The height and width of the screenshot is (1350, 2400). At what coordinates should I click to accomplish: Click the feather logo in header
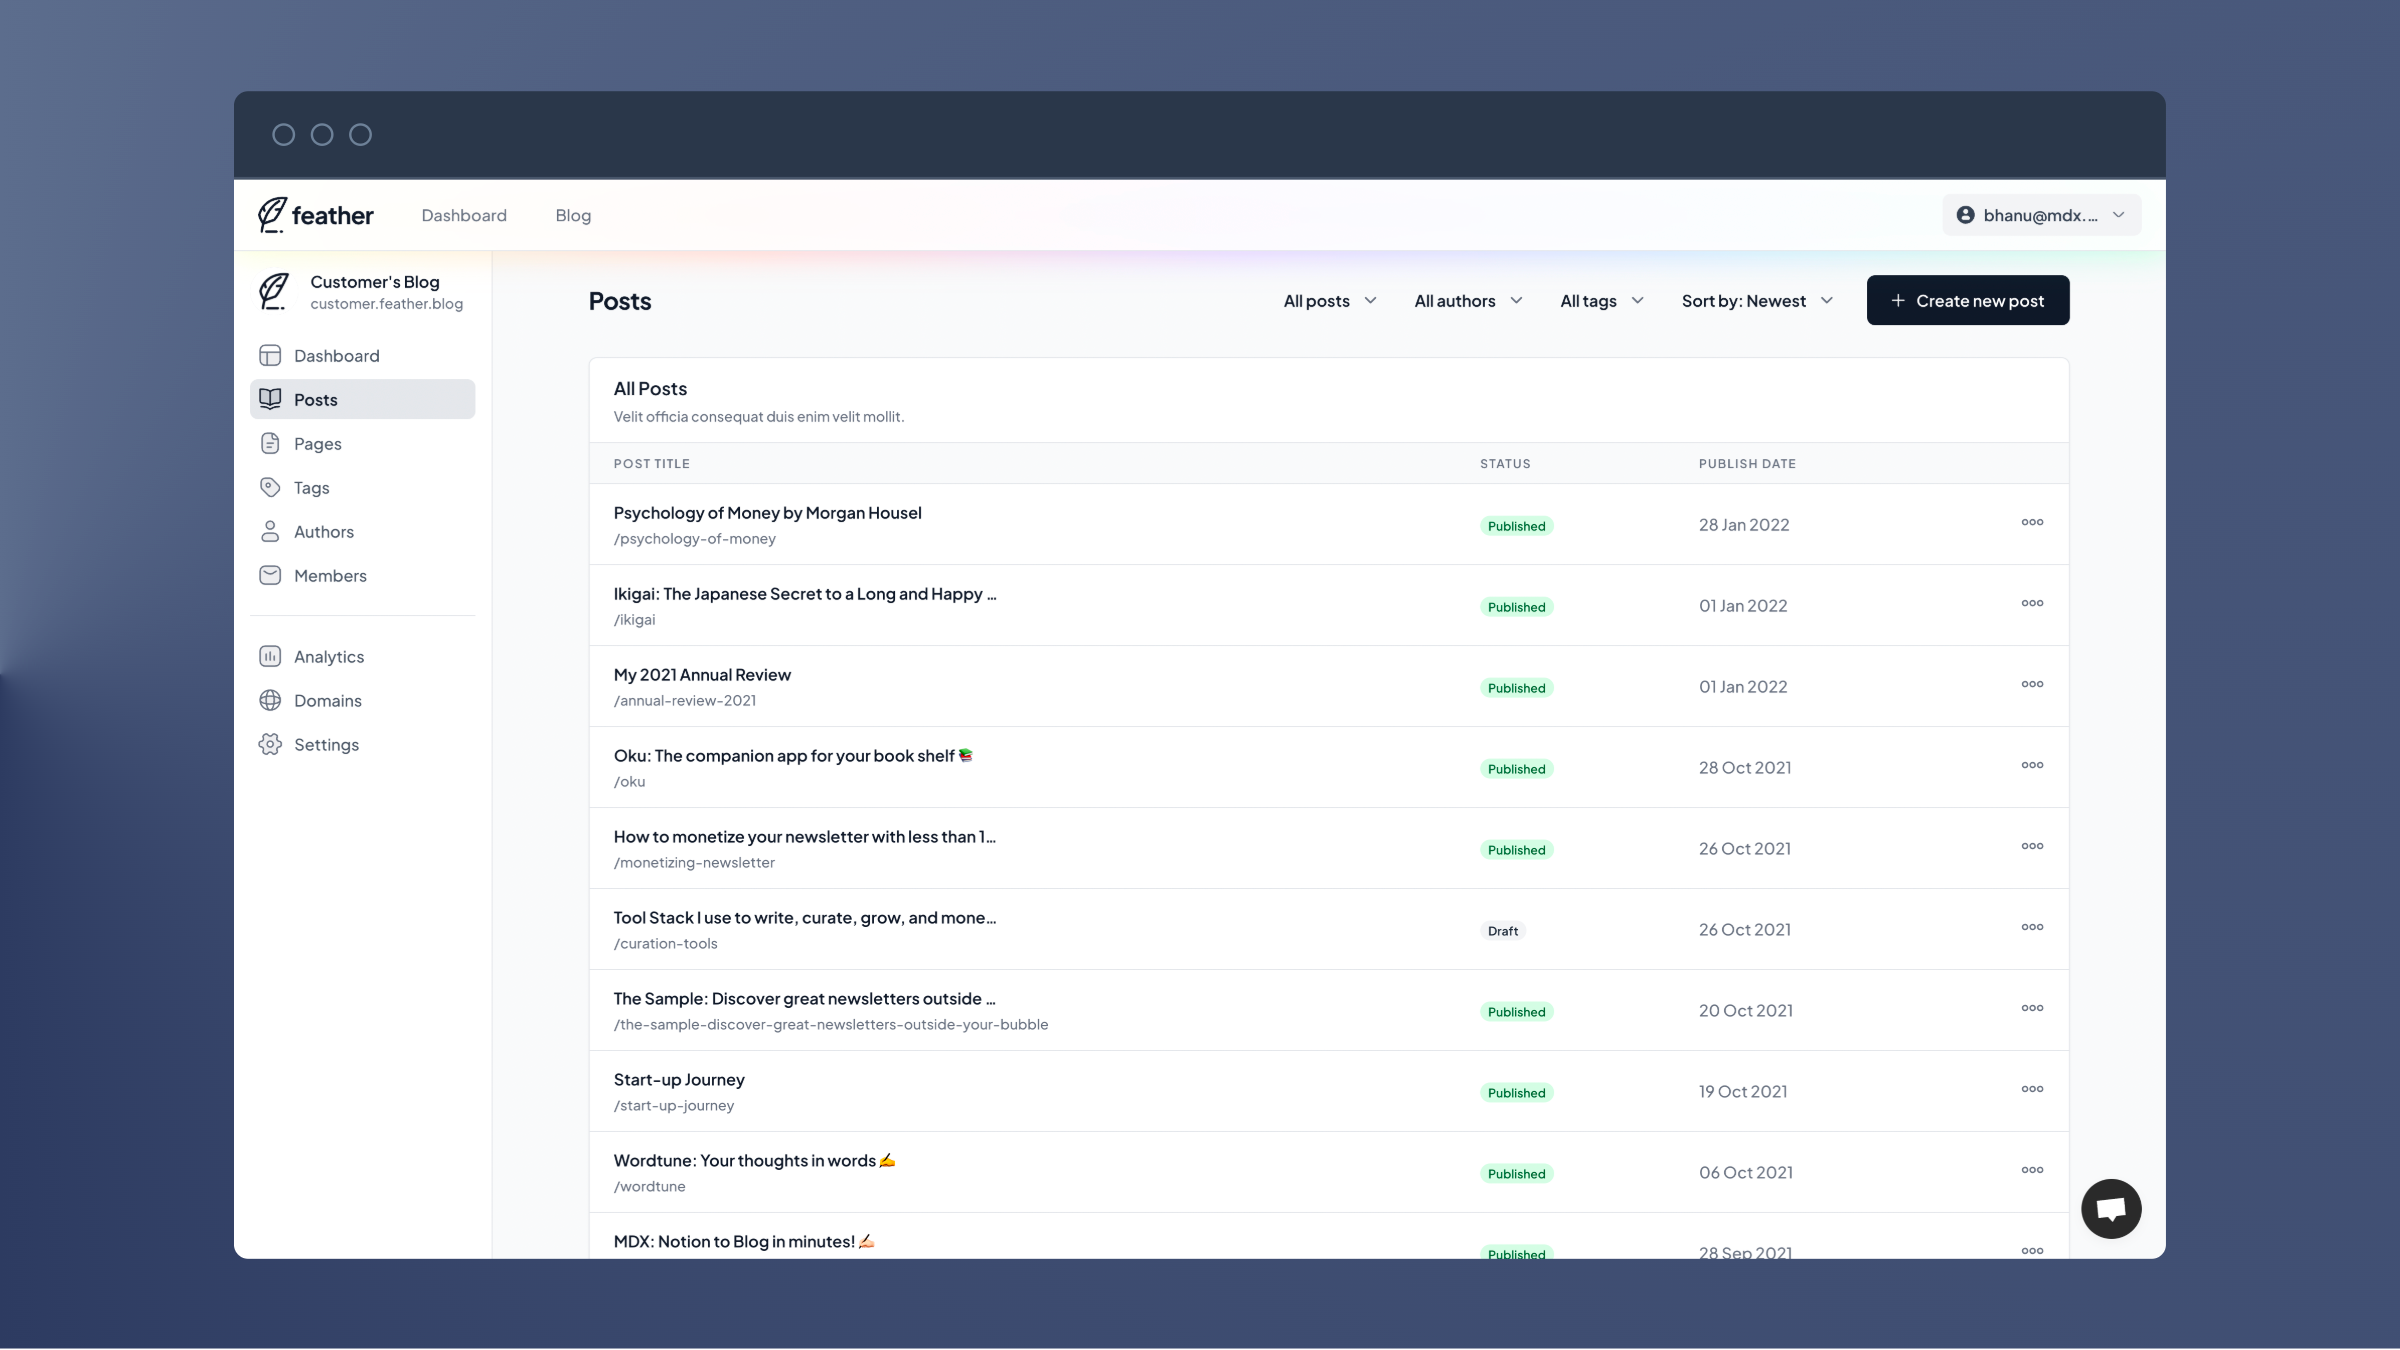(316, 215)
